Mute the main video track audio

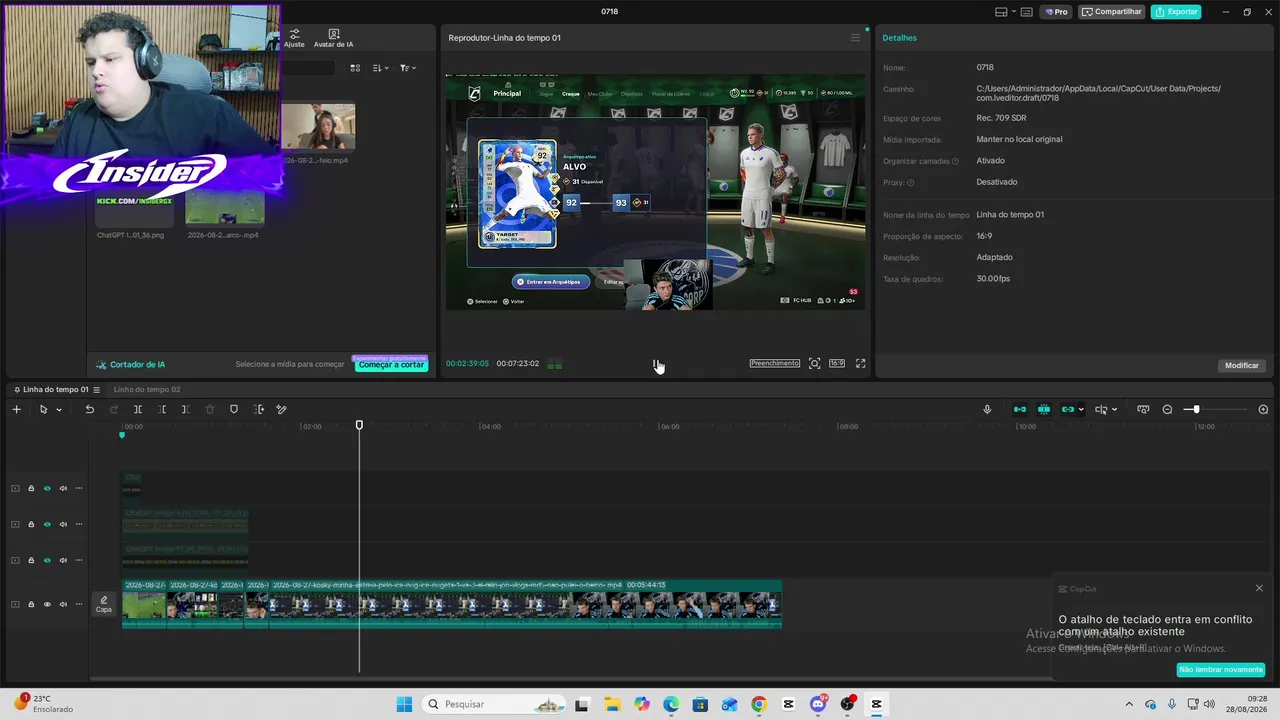coord(63,604)
